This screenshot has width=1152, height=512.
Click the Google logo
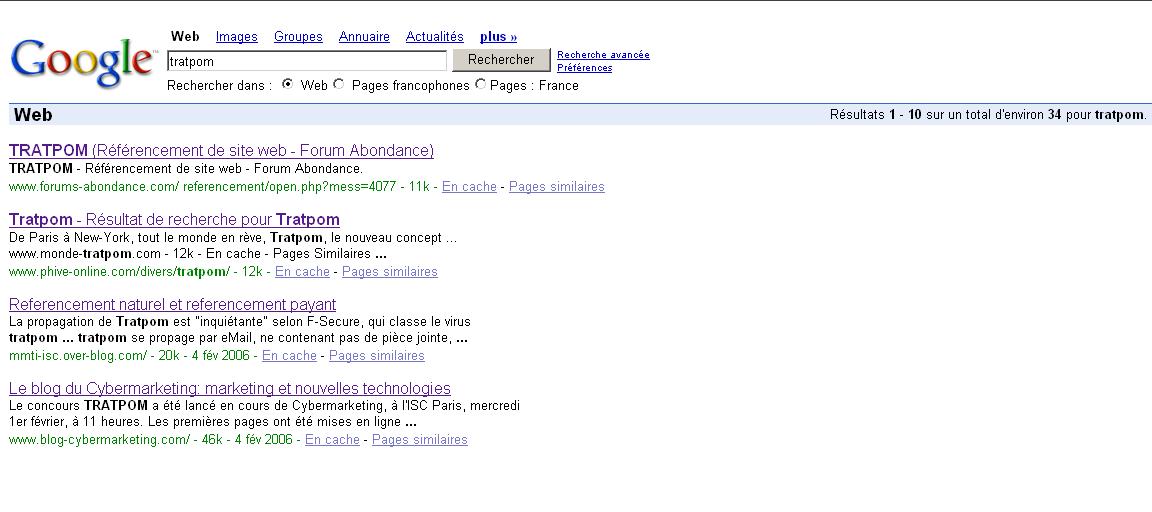(x=82, y=63)
